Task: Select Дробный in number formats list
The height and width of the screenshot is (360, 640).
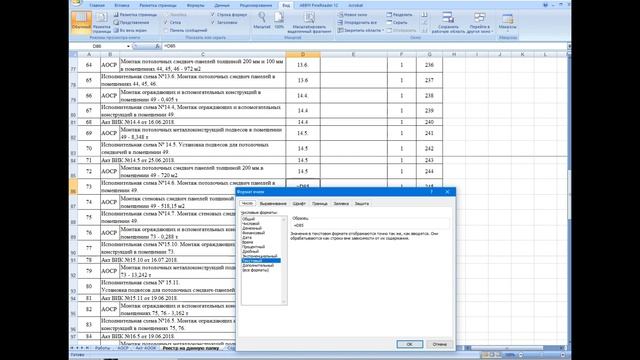Action: [x=251, y=251]
